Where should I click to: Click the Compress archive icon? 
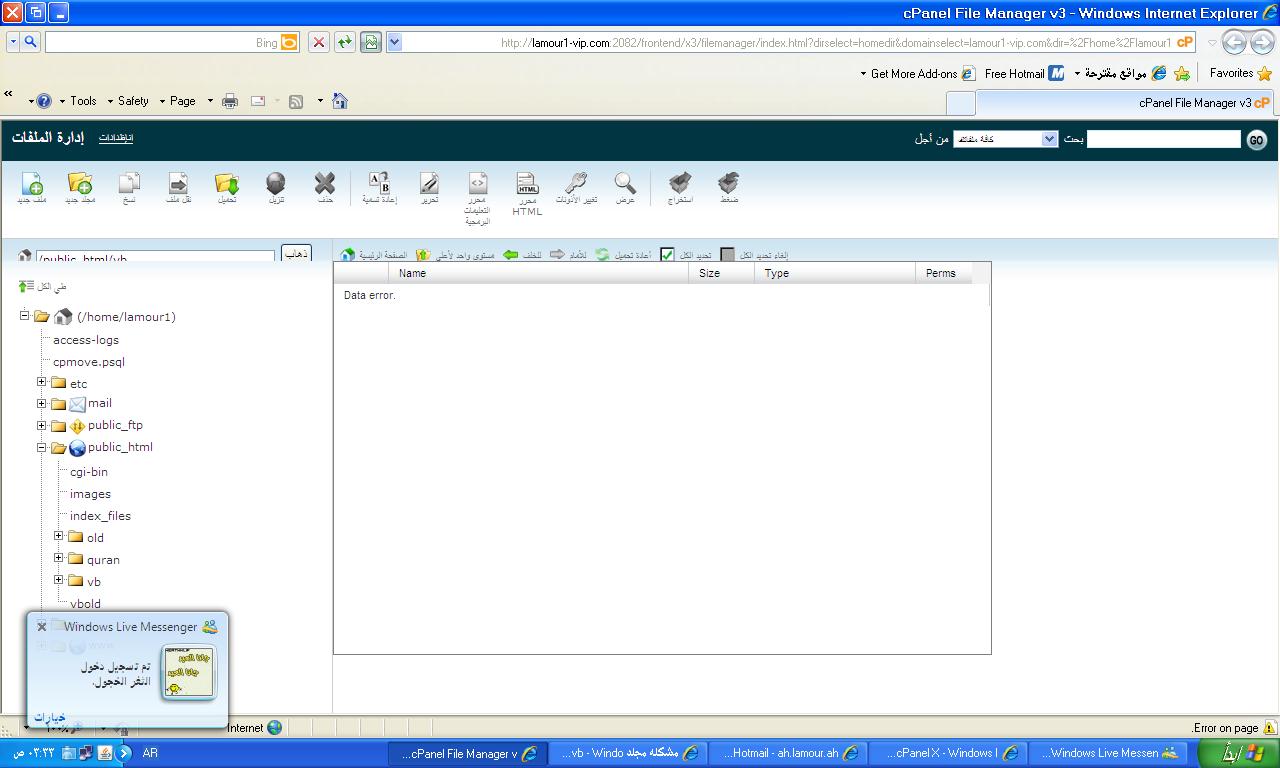pos(729,184)
